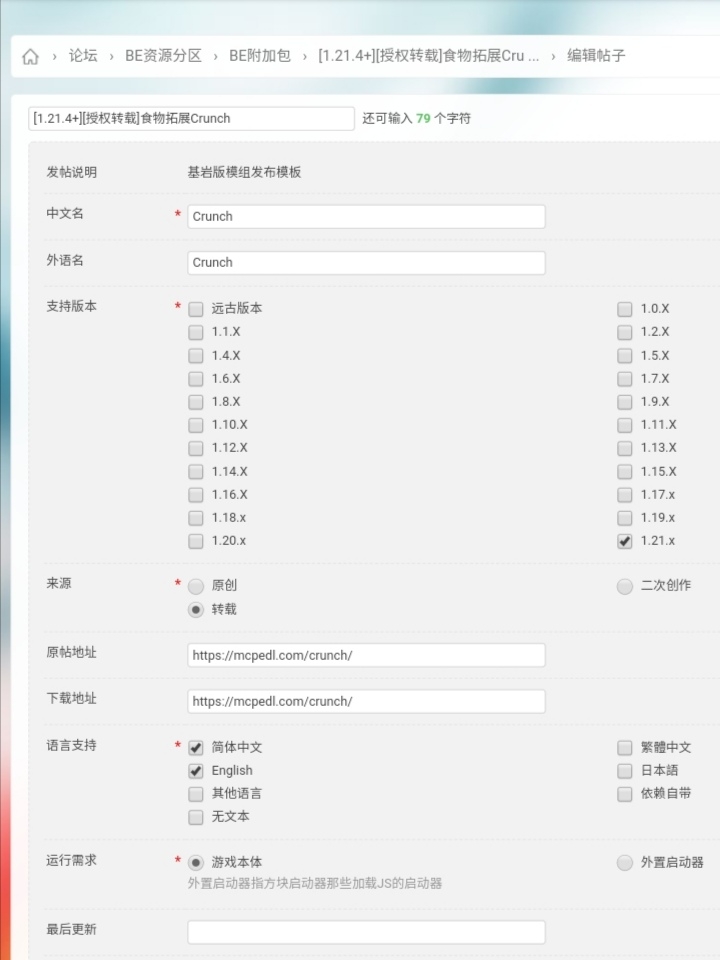
Task: Check the 1.5.X version checkbox
Action: [x=624, y=356]
